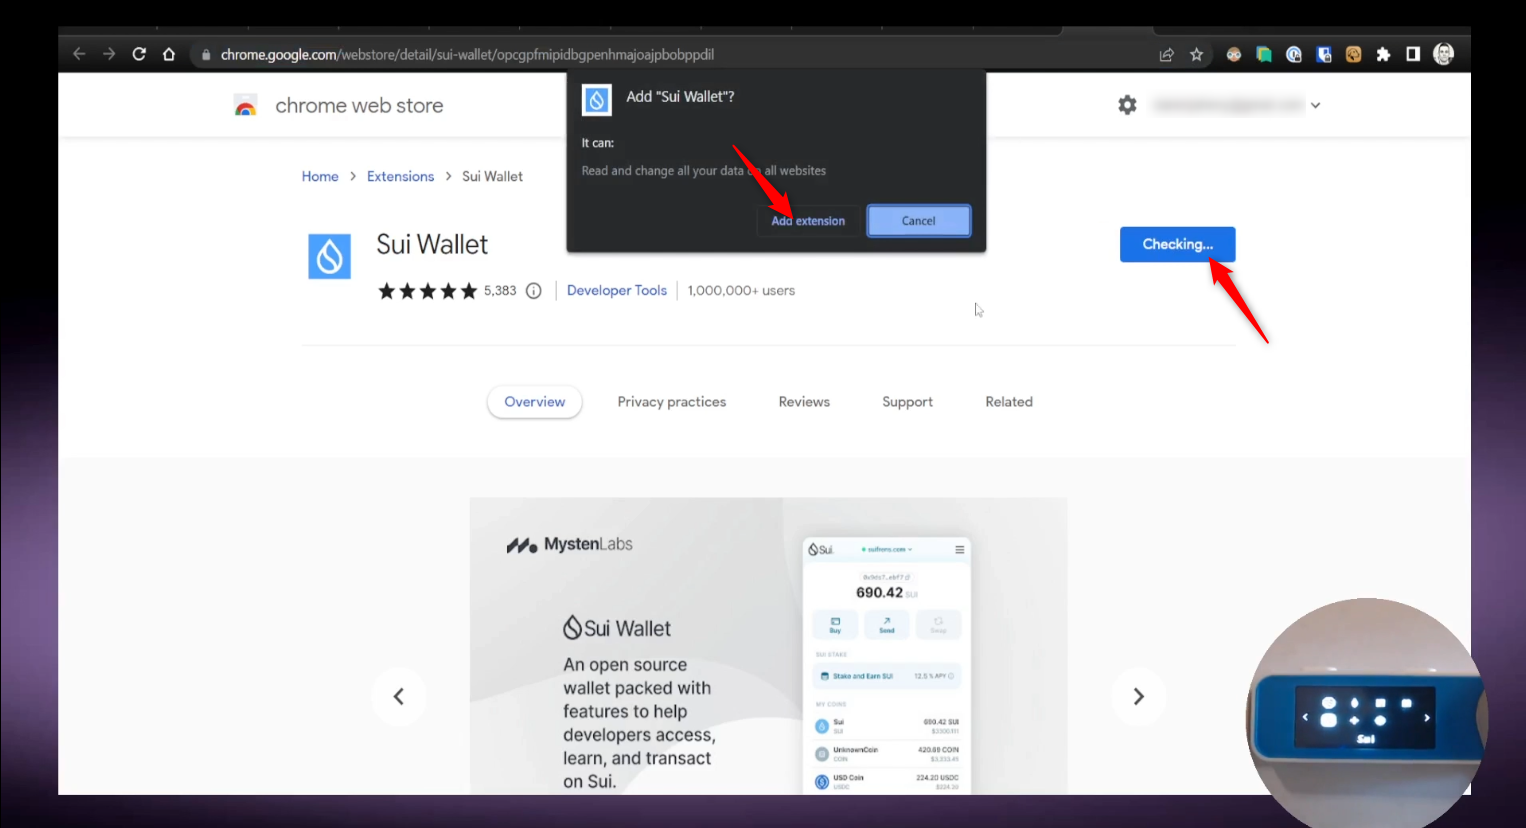
Task: Open the Extensions puzzle piece menu
Action: pyautogui.click(x=1383, y=55)
